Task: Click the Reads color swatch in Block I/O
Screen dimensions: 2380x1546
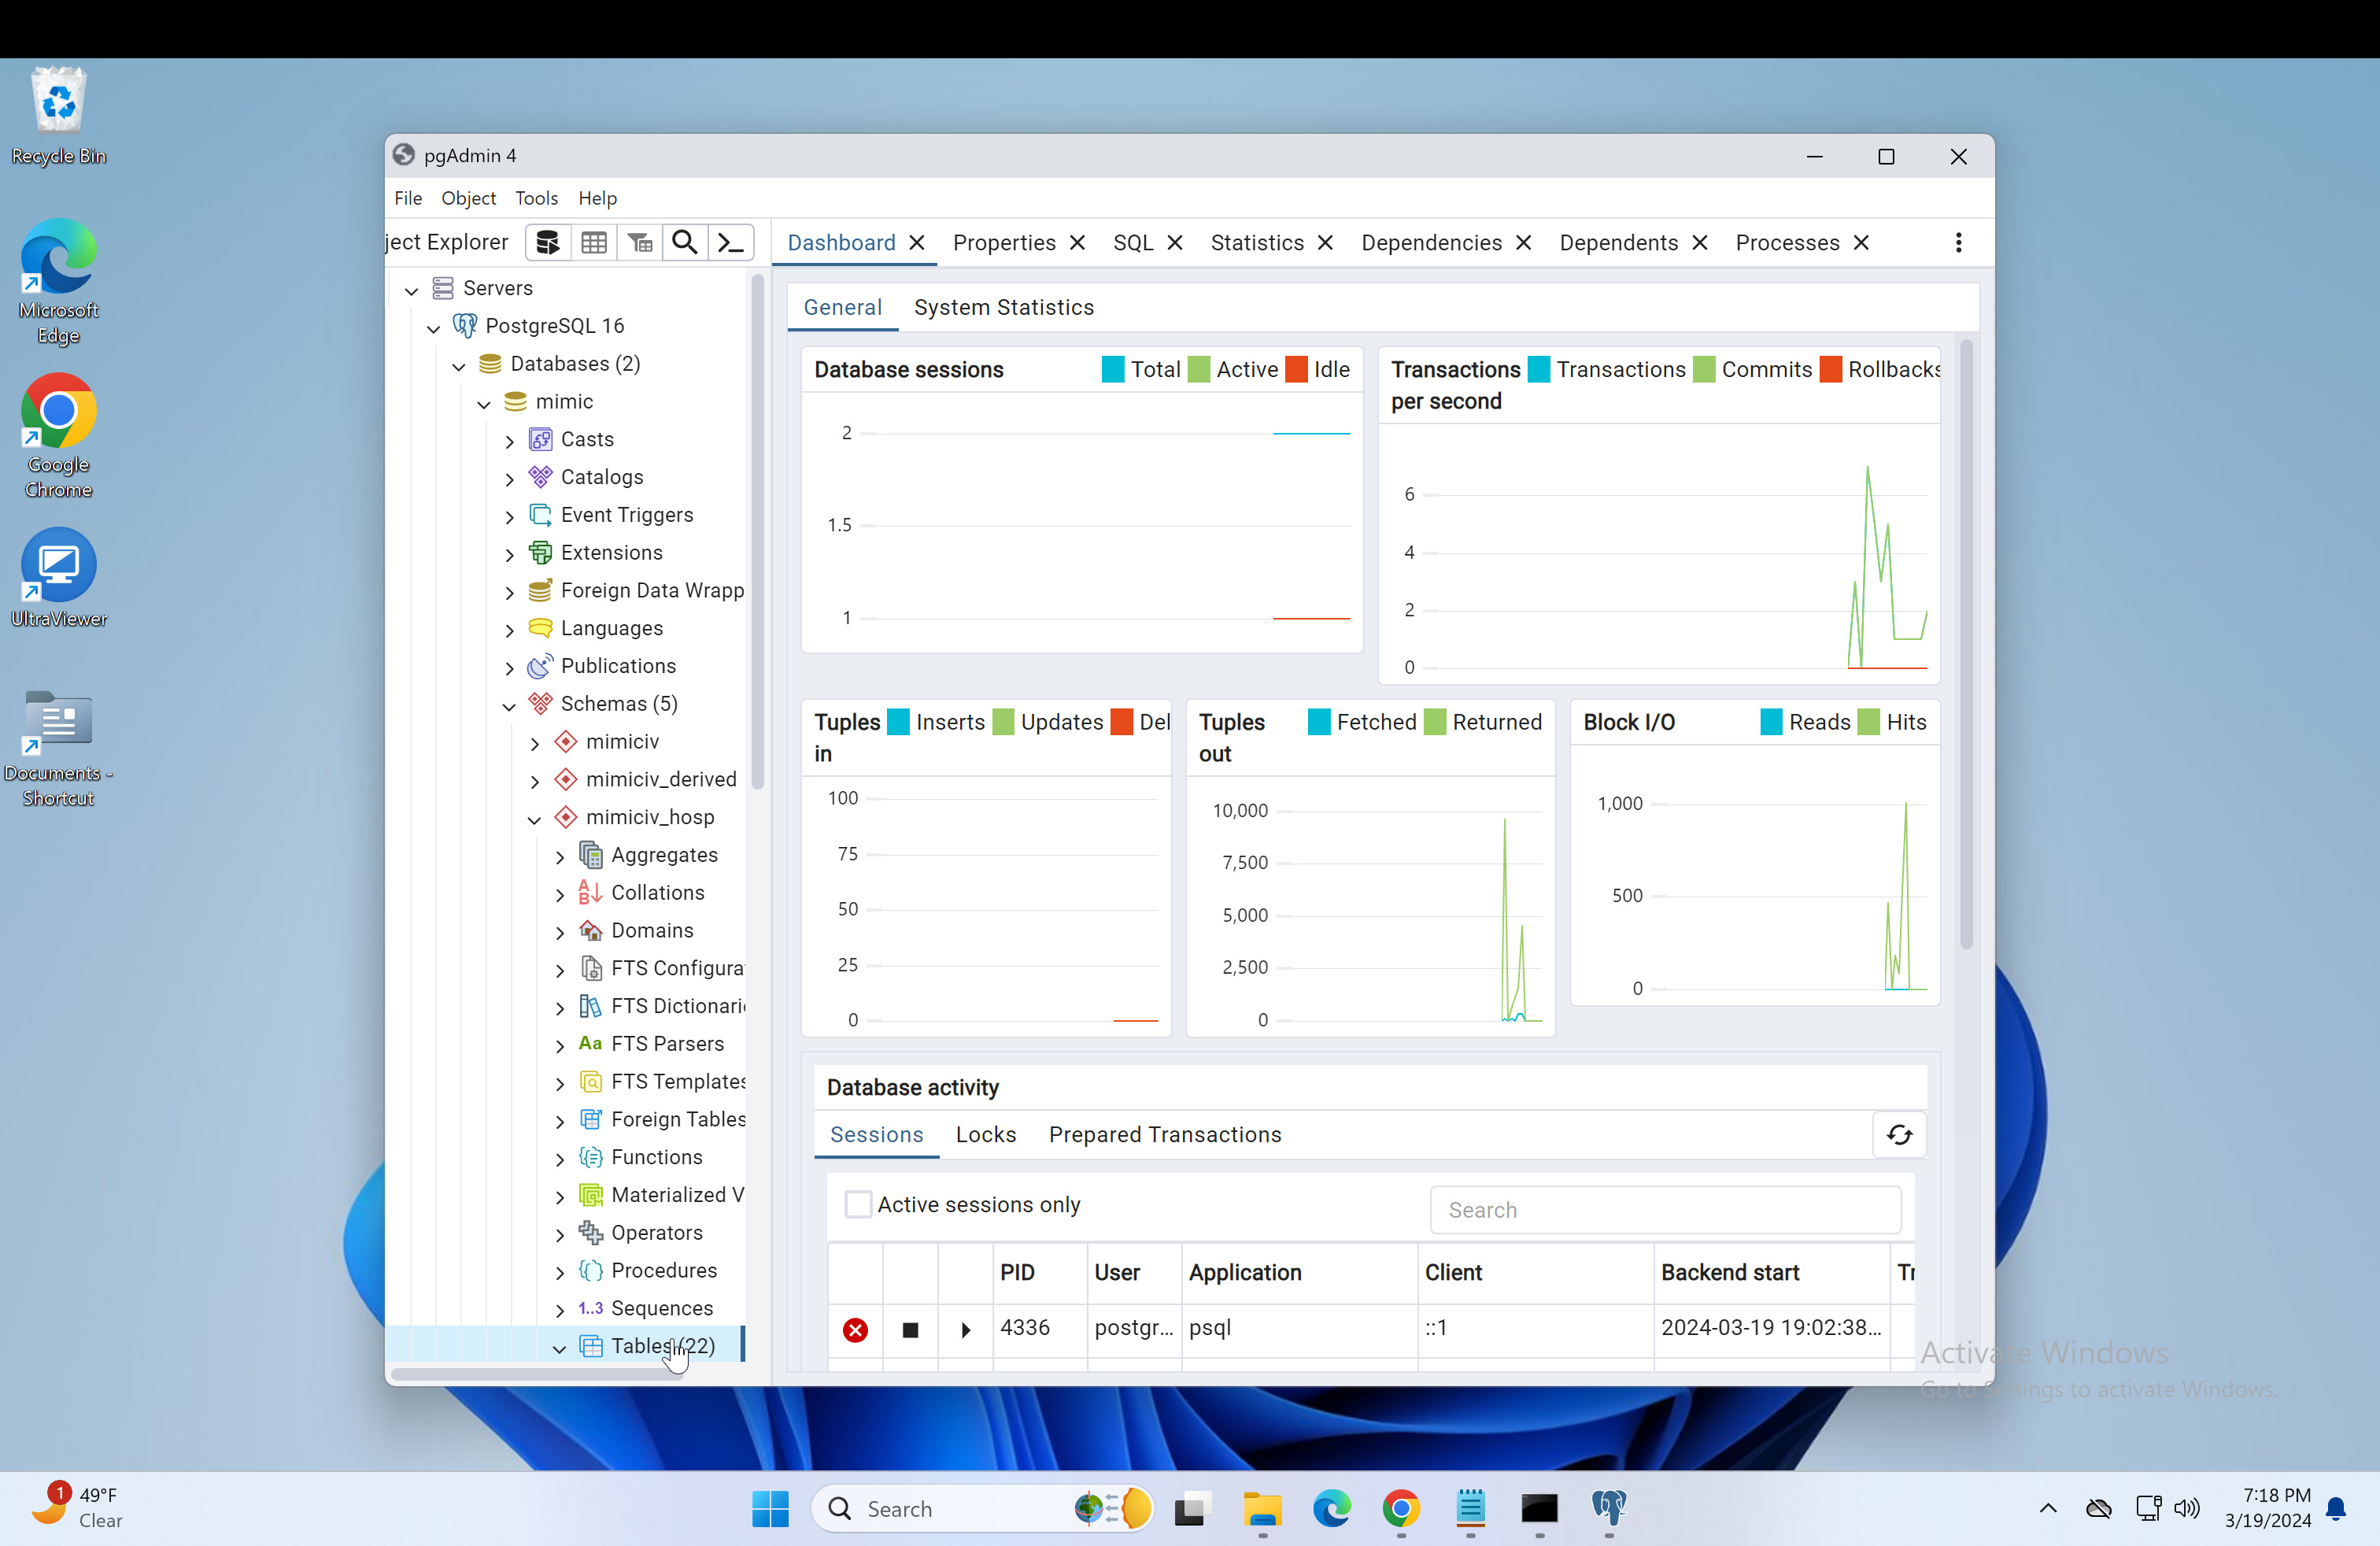Action: pyautogui.click(x=1770, y=723)
